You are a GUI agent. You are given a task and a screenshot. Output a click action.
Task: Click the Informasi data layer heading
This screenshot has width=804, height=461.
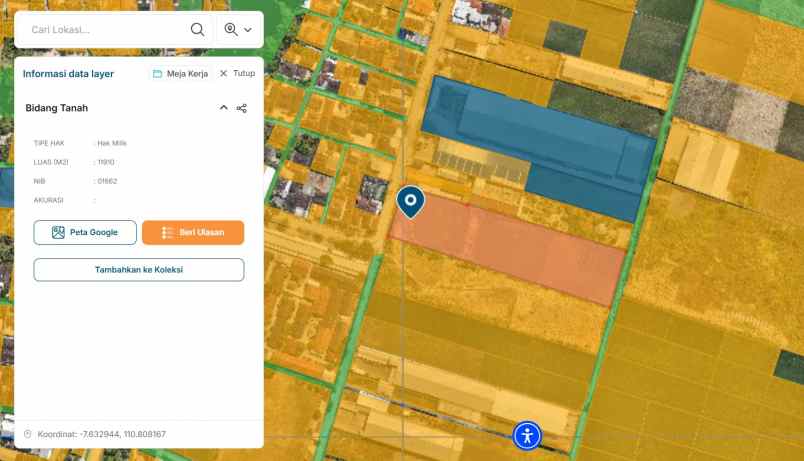[68, 74]
